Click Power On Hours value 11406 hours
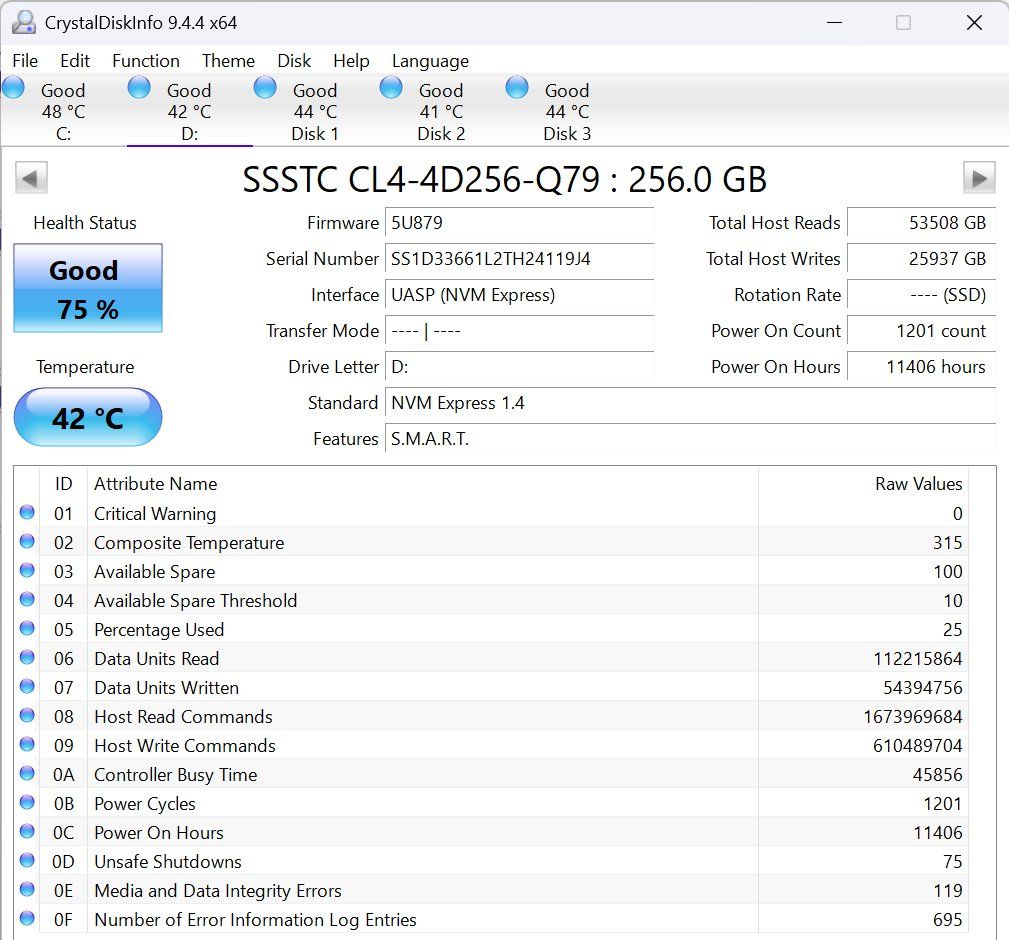The image size is (1009, 940). point(921,367)
